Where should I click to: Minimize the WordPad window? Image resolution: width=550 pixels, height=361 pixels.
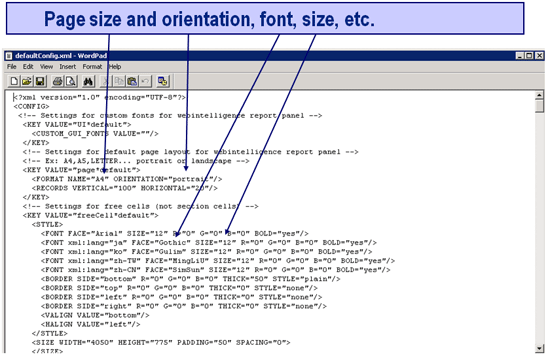tap(520, 55)
